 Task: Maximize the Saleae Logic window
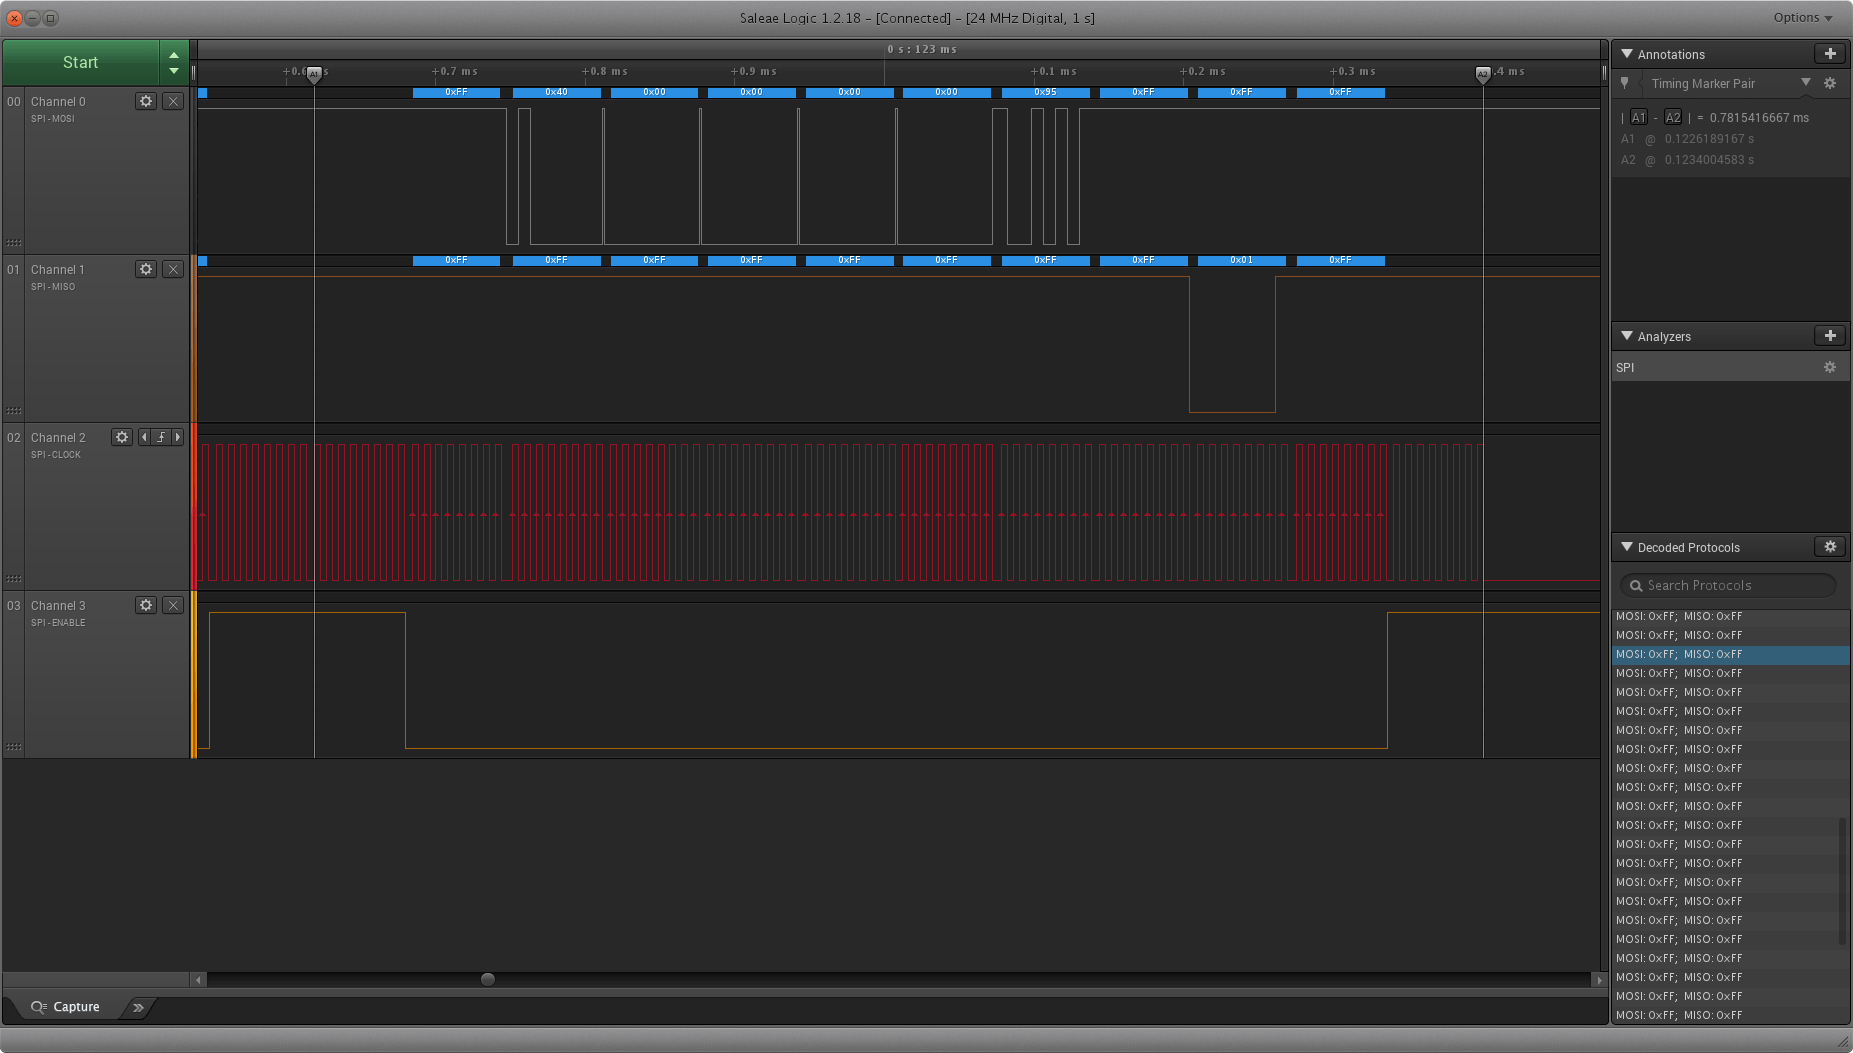tap(50, 18)
